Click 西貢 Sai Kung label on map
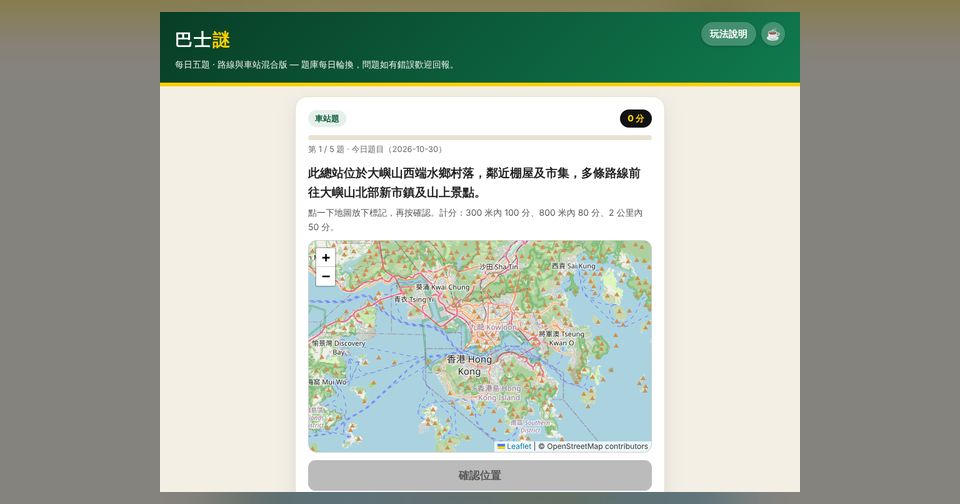 coord(573,266)
